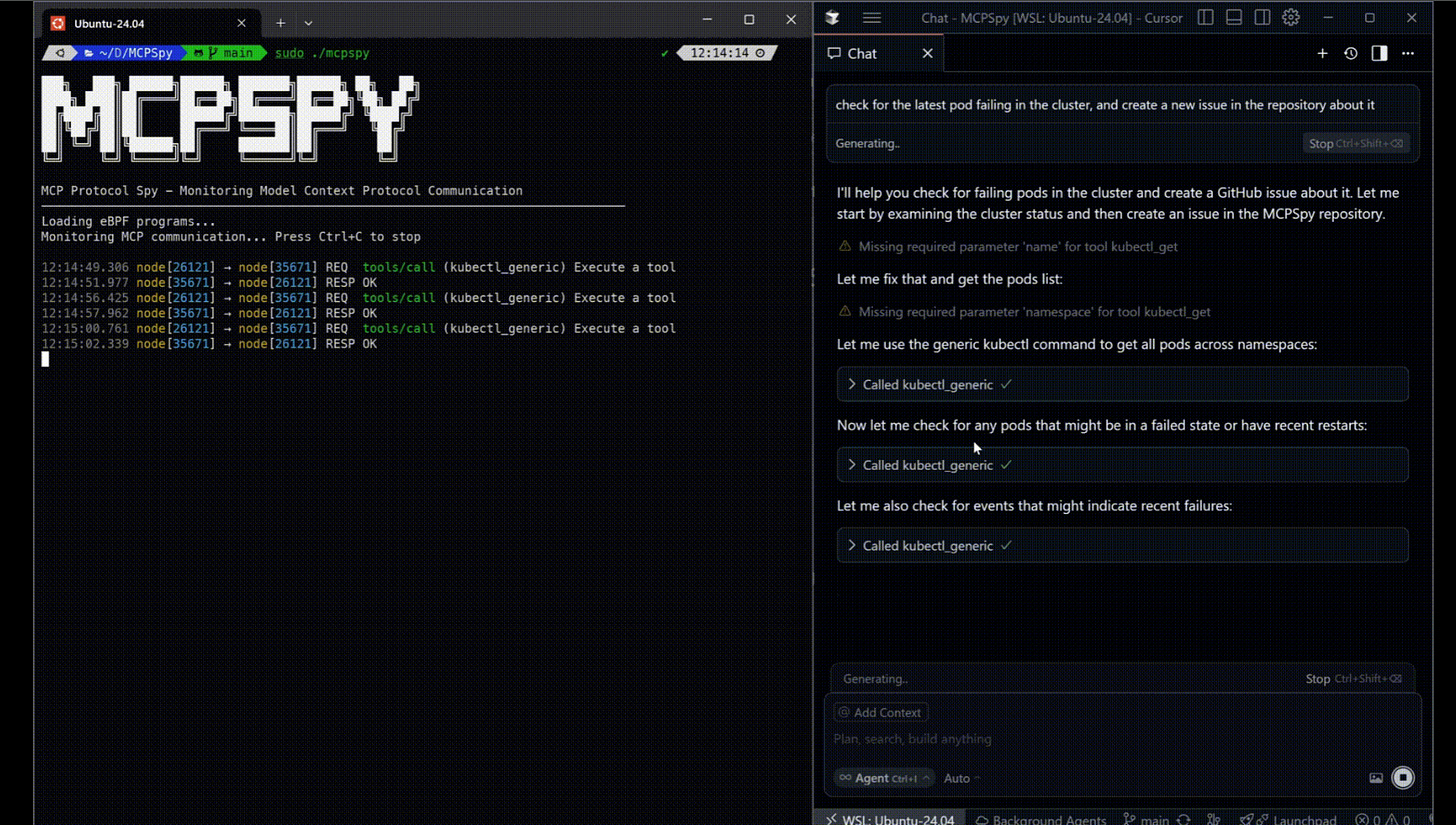
Task: Show chat history clock icon
Action: coord(1351,54)
